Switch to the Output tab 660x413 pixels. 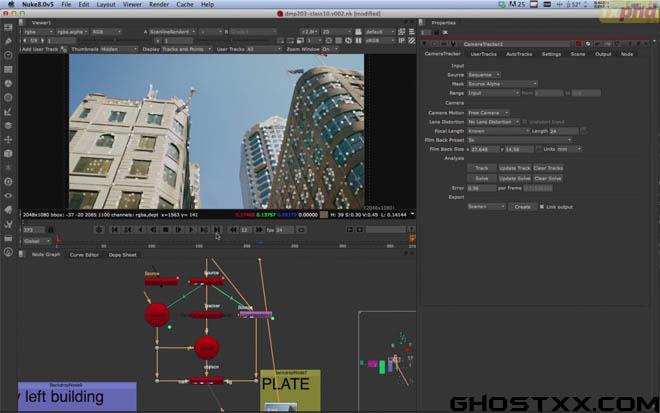603,54
